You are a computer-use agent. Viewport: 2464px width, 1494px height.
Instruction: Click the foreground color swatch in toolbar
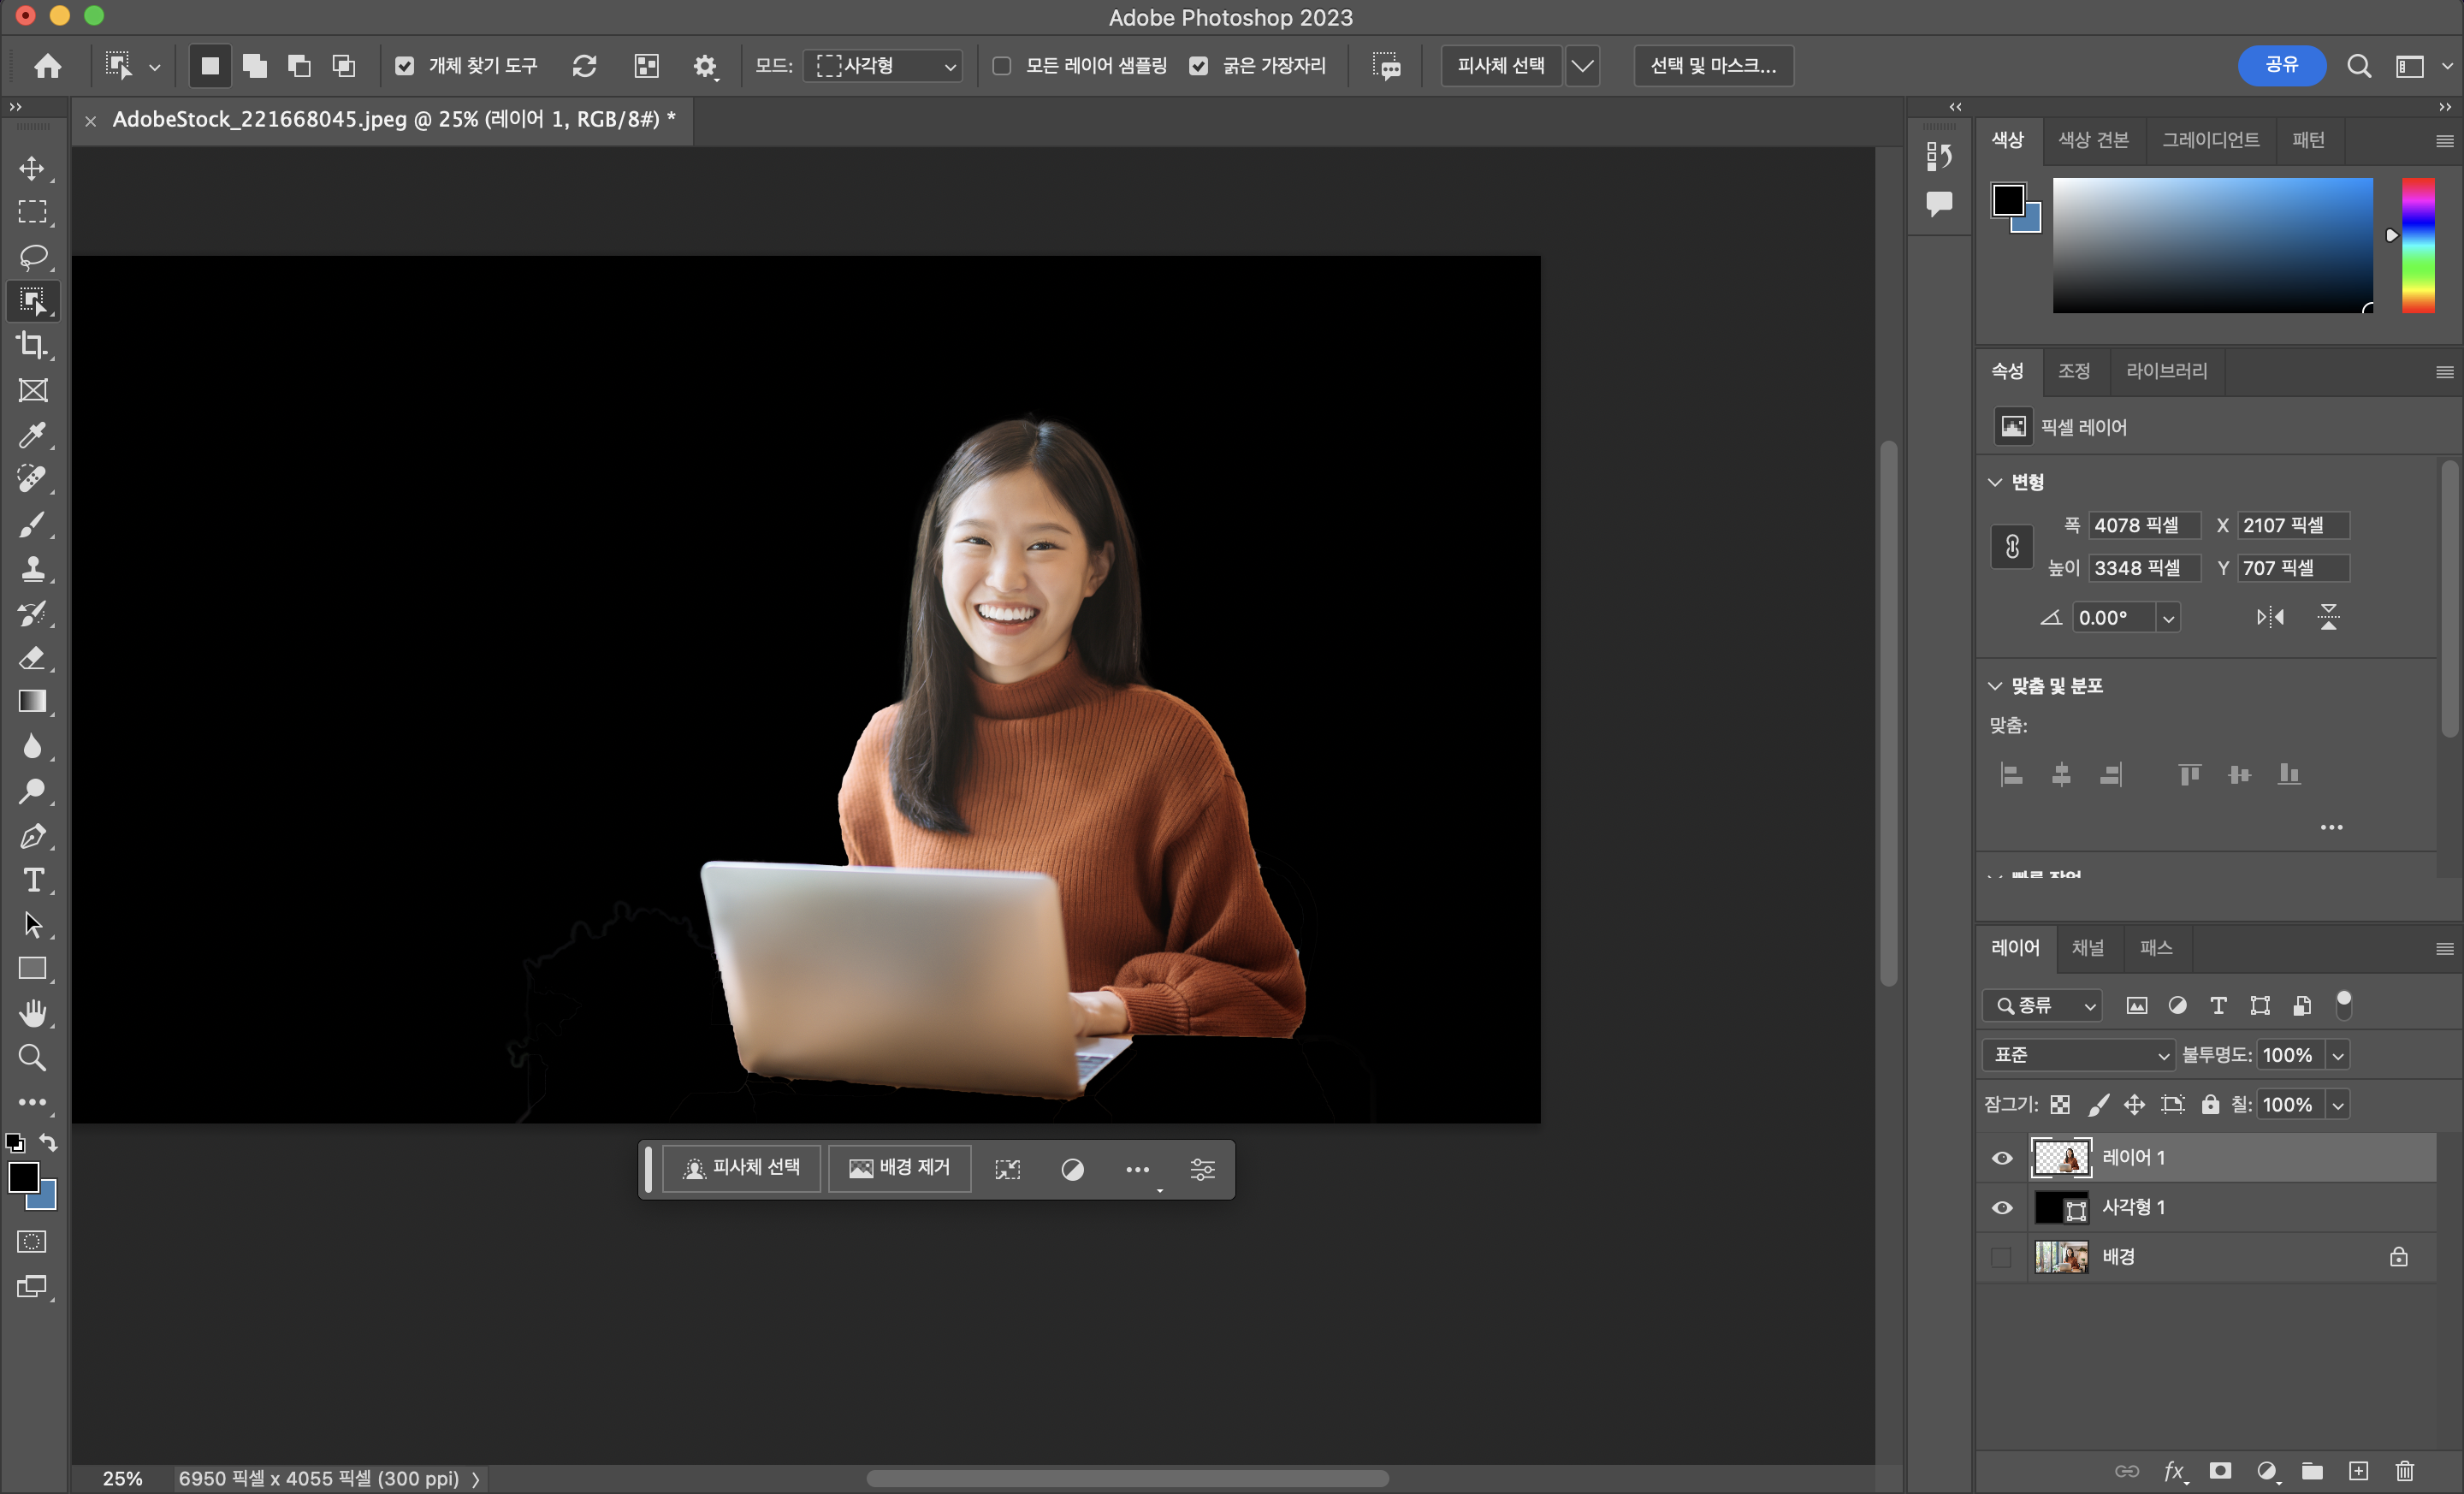coord(23,1178)
